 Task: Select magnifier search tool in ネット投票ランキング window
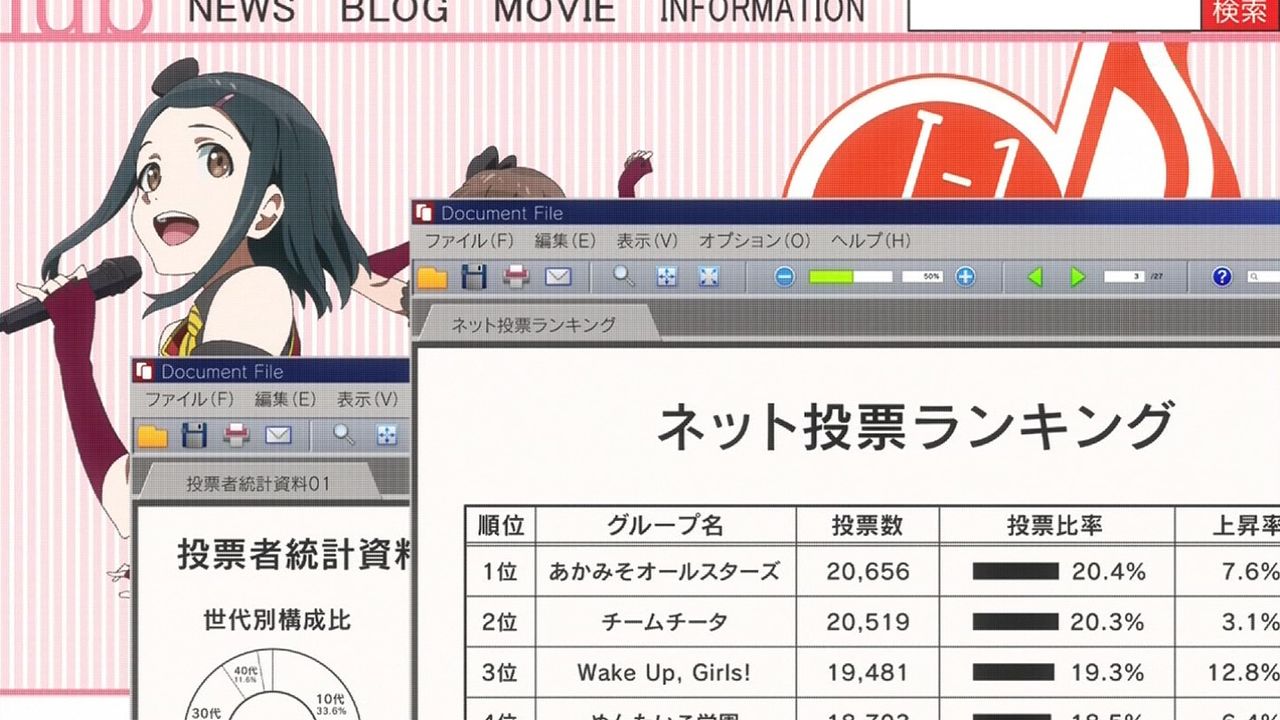point(624,277)
